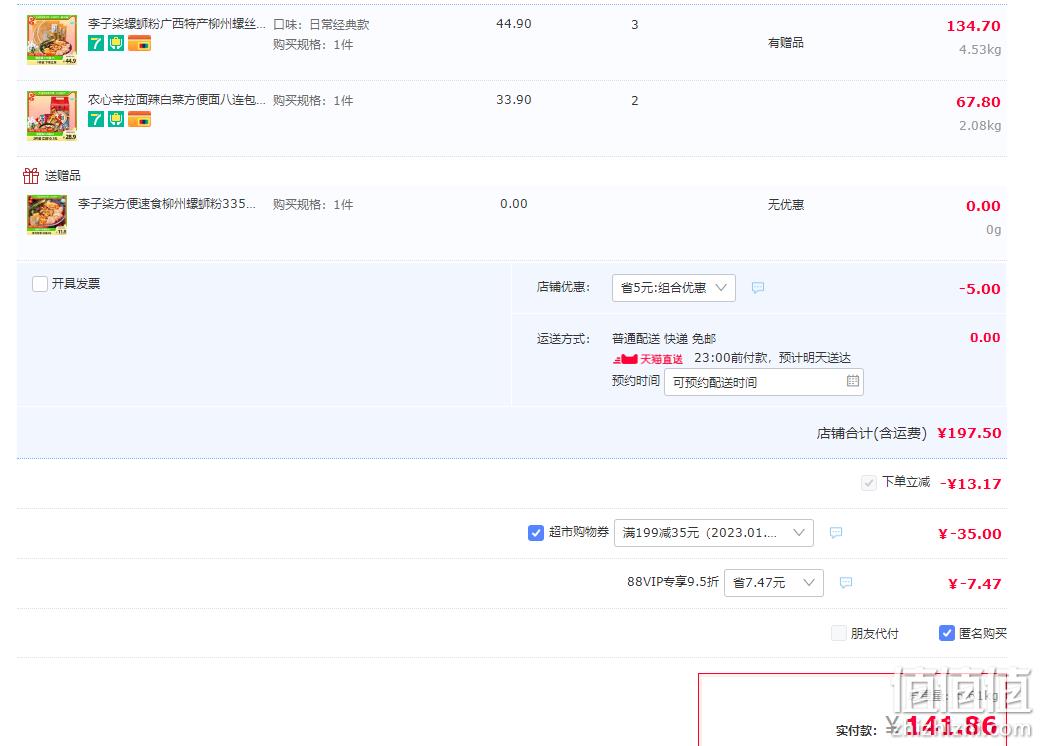Open the 李子柒螺蛳粉广西特产 product title link
Viewport: 1041px width, 746px height.
(177, 24)
